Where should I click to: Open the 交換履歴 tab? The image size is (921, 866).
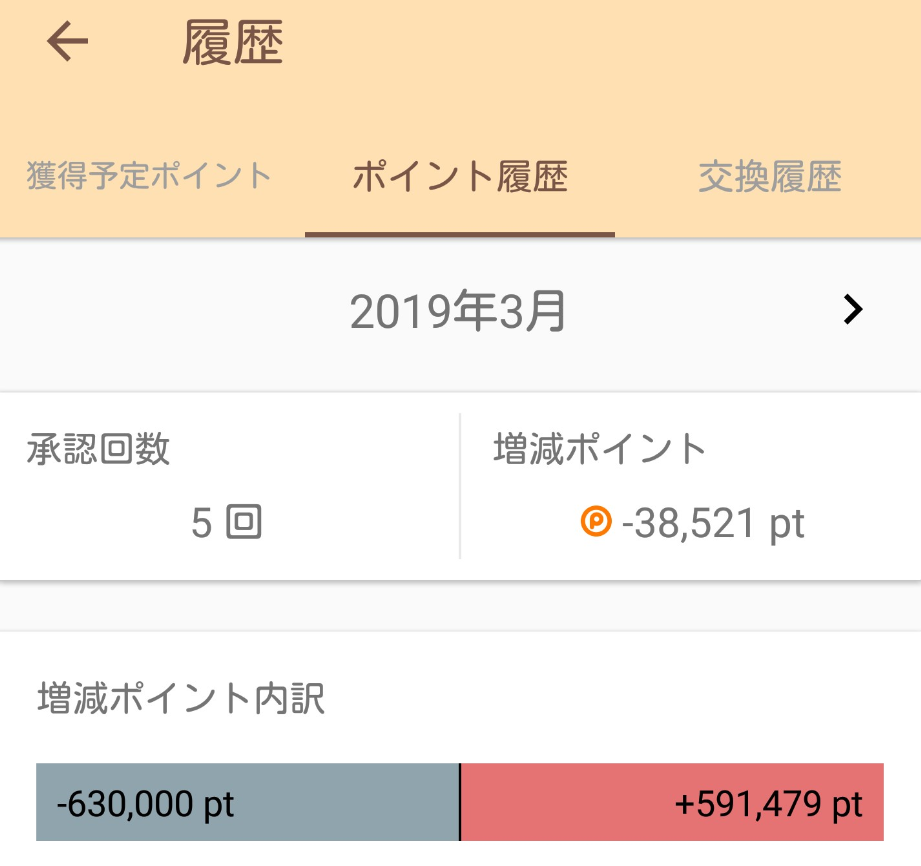[769, 176]
